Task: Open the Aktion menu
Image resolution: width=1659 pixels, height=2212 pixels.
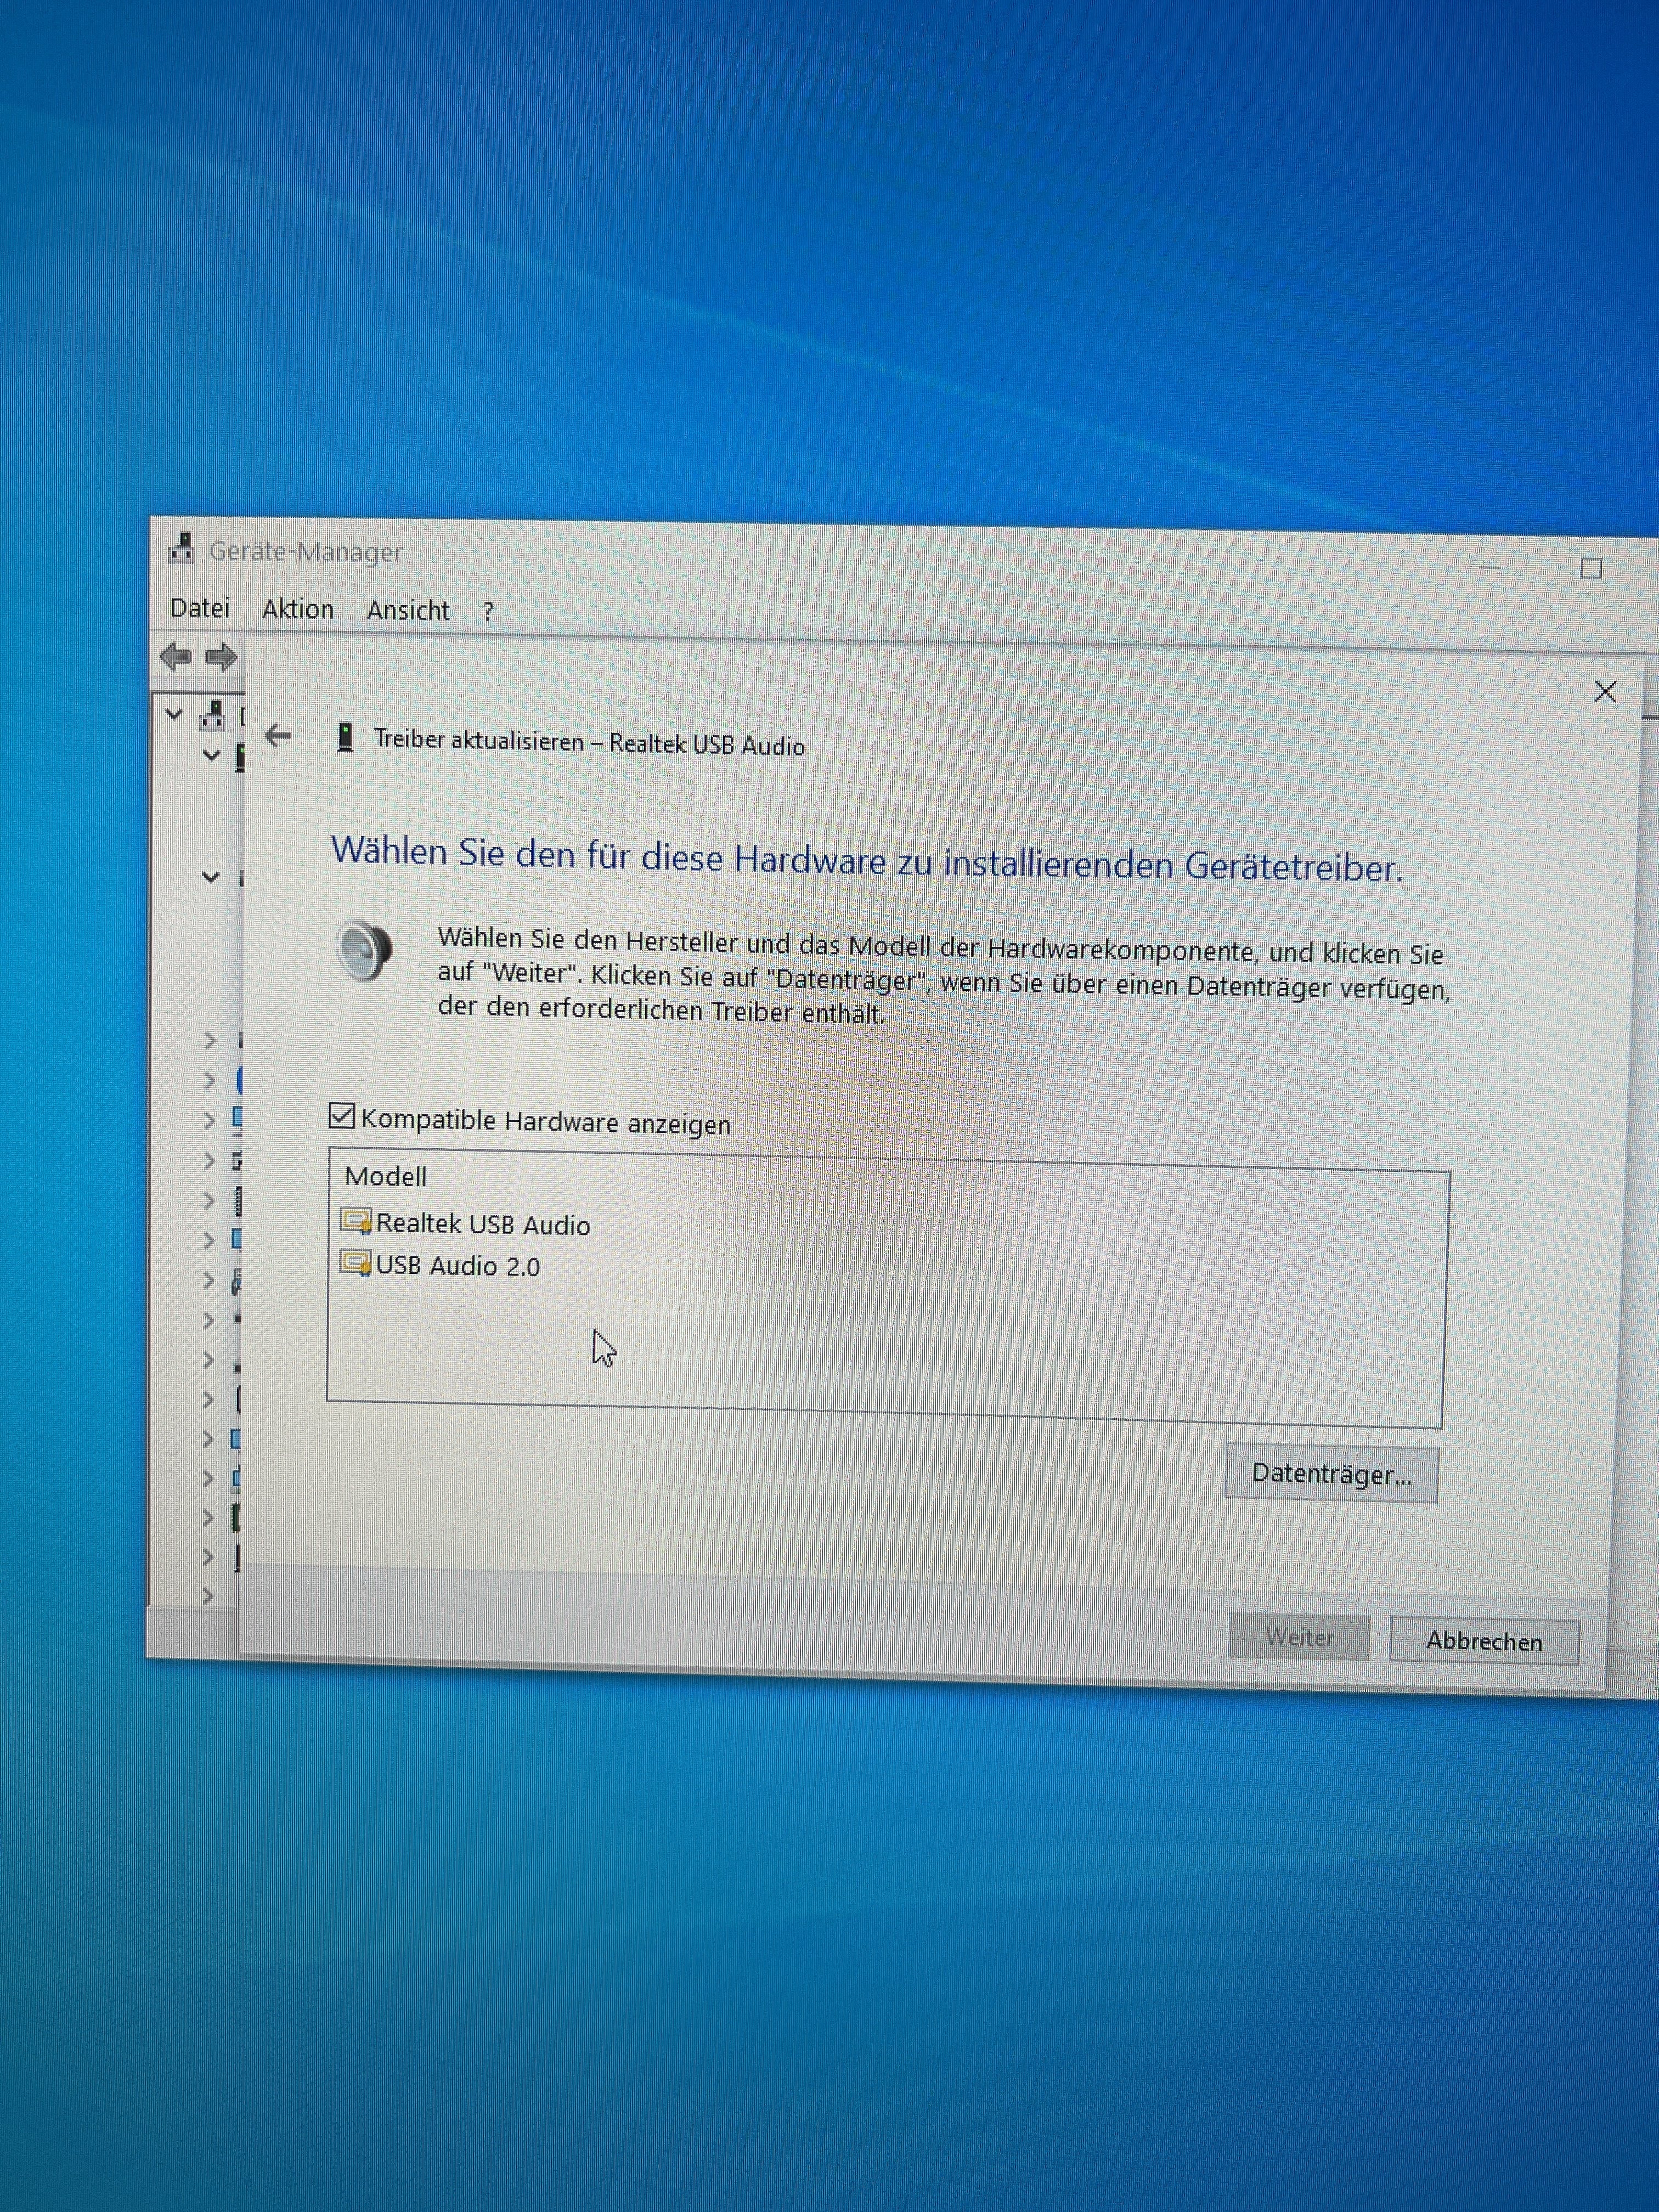Action: click(298, 609)
